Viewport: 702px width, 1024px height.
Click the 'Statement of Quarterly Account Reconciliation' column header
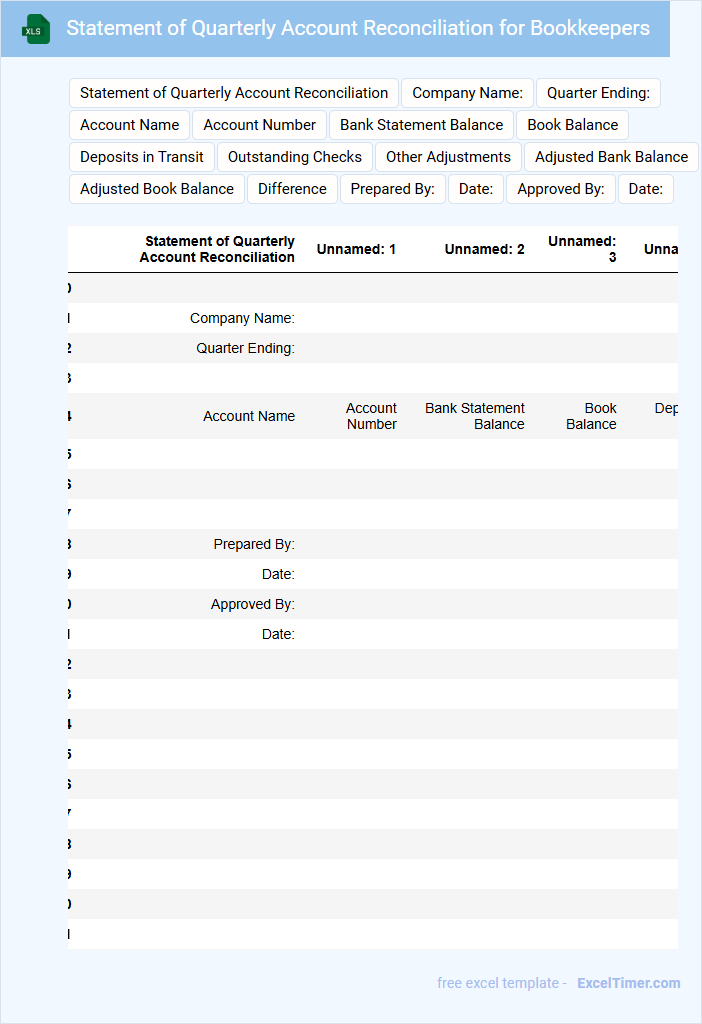click(x=217, y=249)
